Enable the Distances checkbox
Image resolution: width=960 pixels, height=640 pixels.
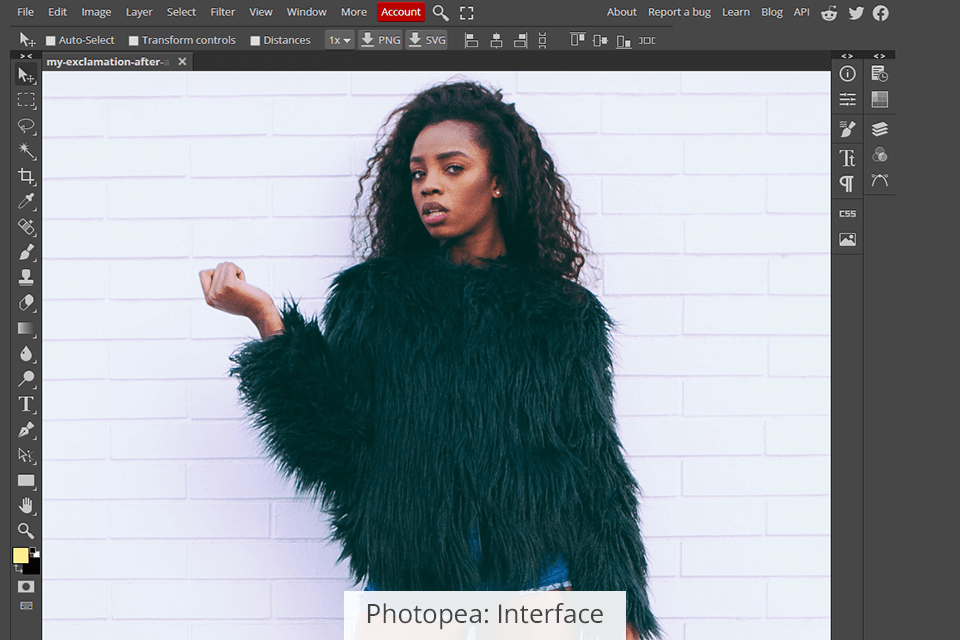point(255,41)
